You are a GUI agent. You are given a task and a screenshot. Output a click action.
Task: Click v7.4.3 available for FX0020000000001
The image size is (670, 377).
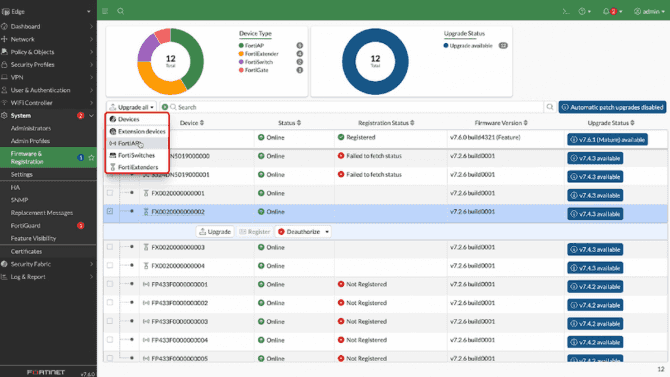(x=595, y=195)
